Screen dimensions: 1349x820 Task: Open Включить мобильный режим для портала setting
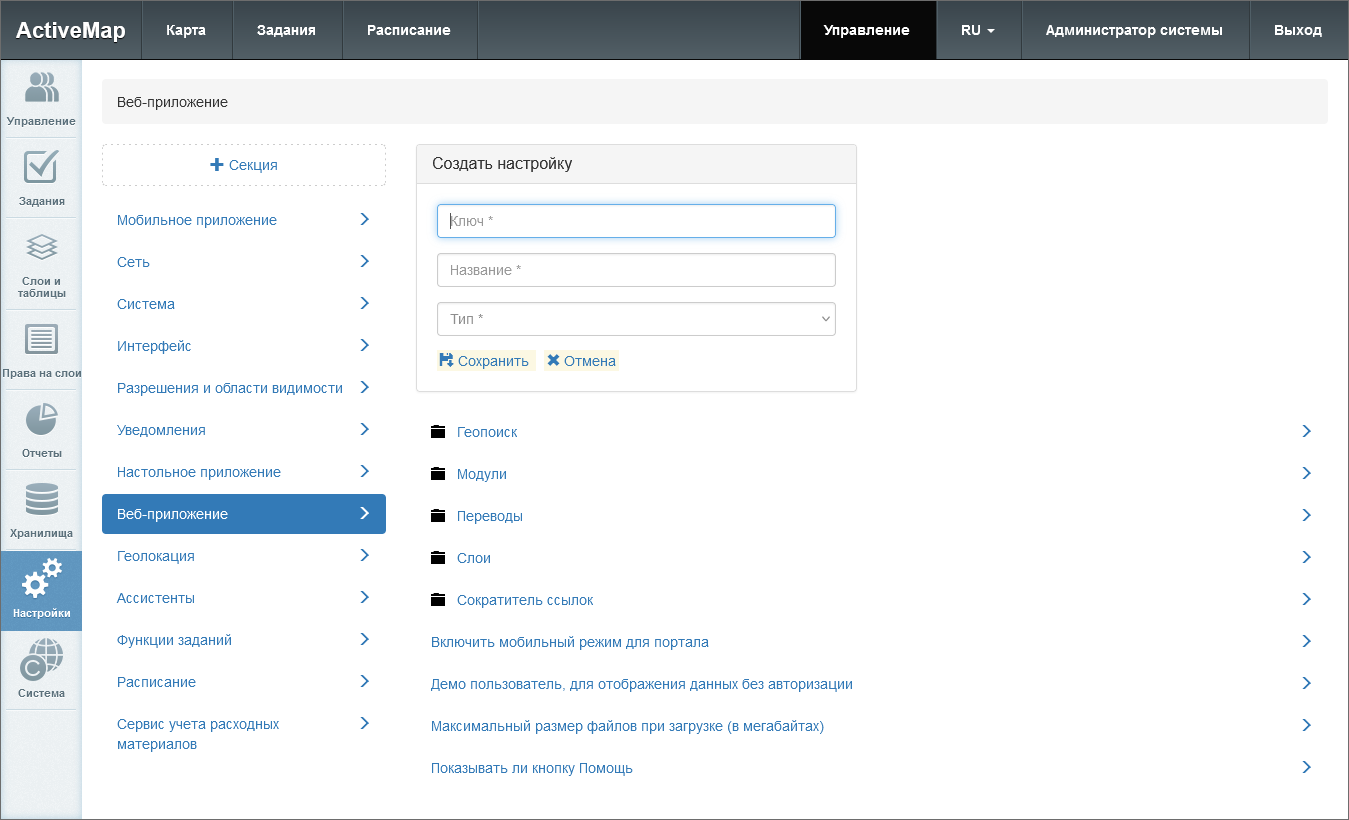(569, 642)
